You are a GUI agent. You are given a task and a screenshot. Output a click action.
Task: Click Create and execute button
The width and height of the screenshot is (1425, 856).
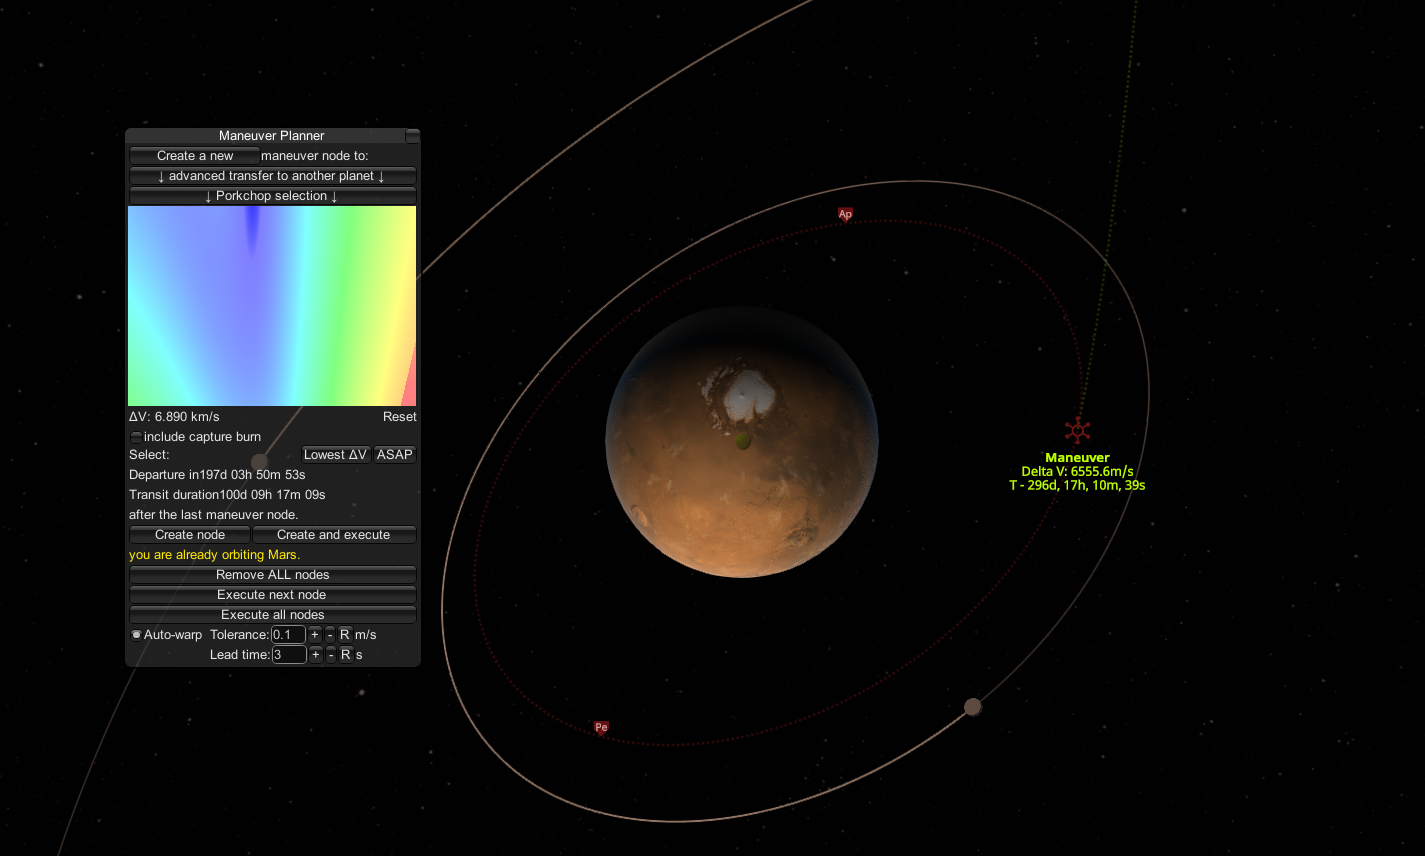(334, 535)
